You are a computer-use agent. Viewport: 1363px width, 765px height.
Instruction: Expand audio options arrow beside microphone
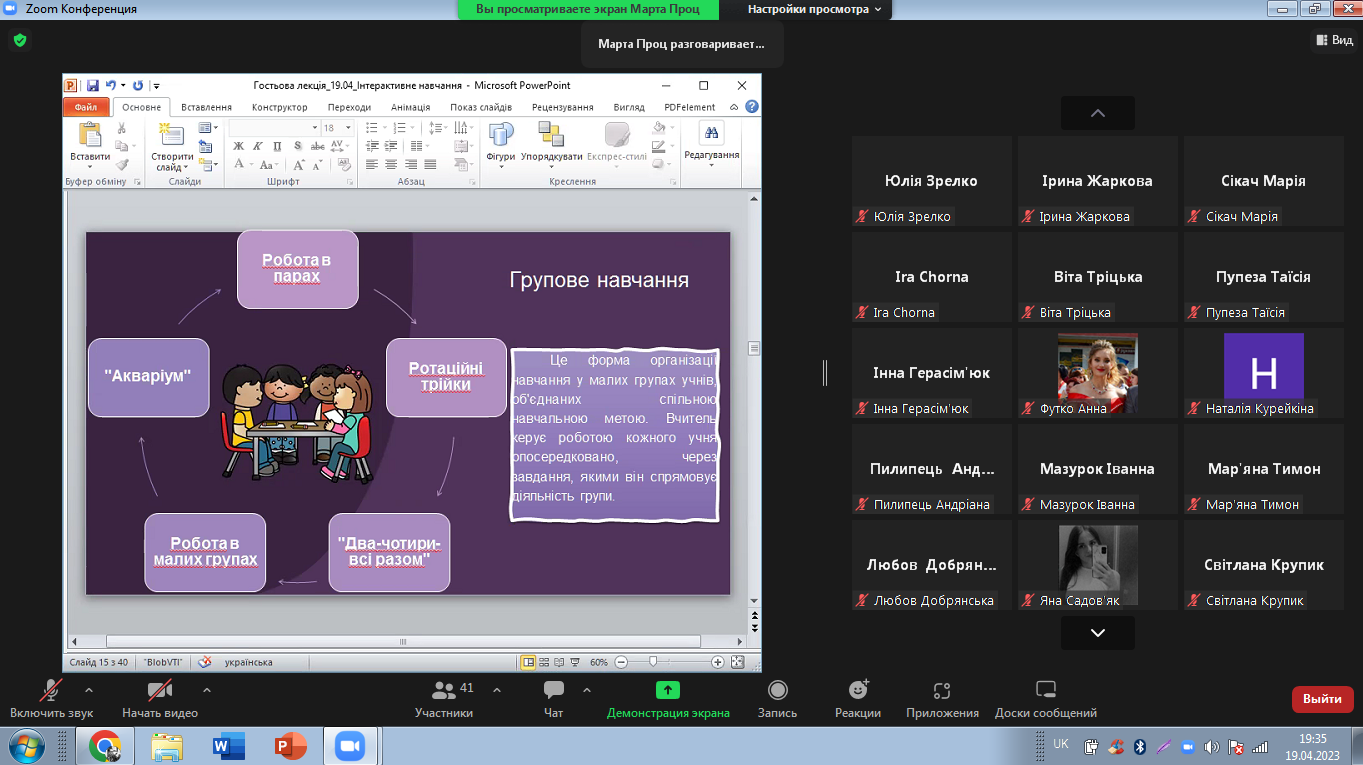(x=89, y=690)
